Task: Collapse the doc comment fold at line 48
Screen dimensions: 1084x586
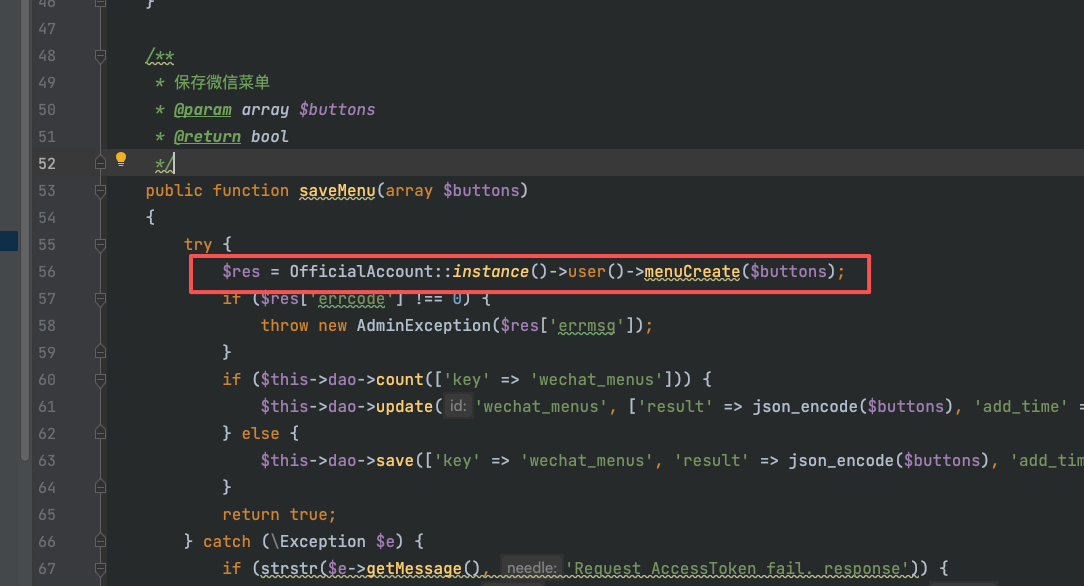Action: point(100,56)
